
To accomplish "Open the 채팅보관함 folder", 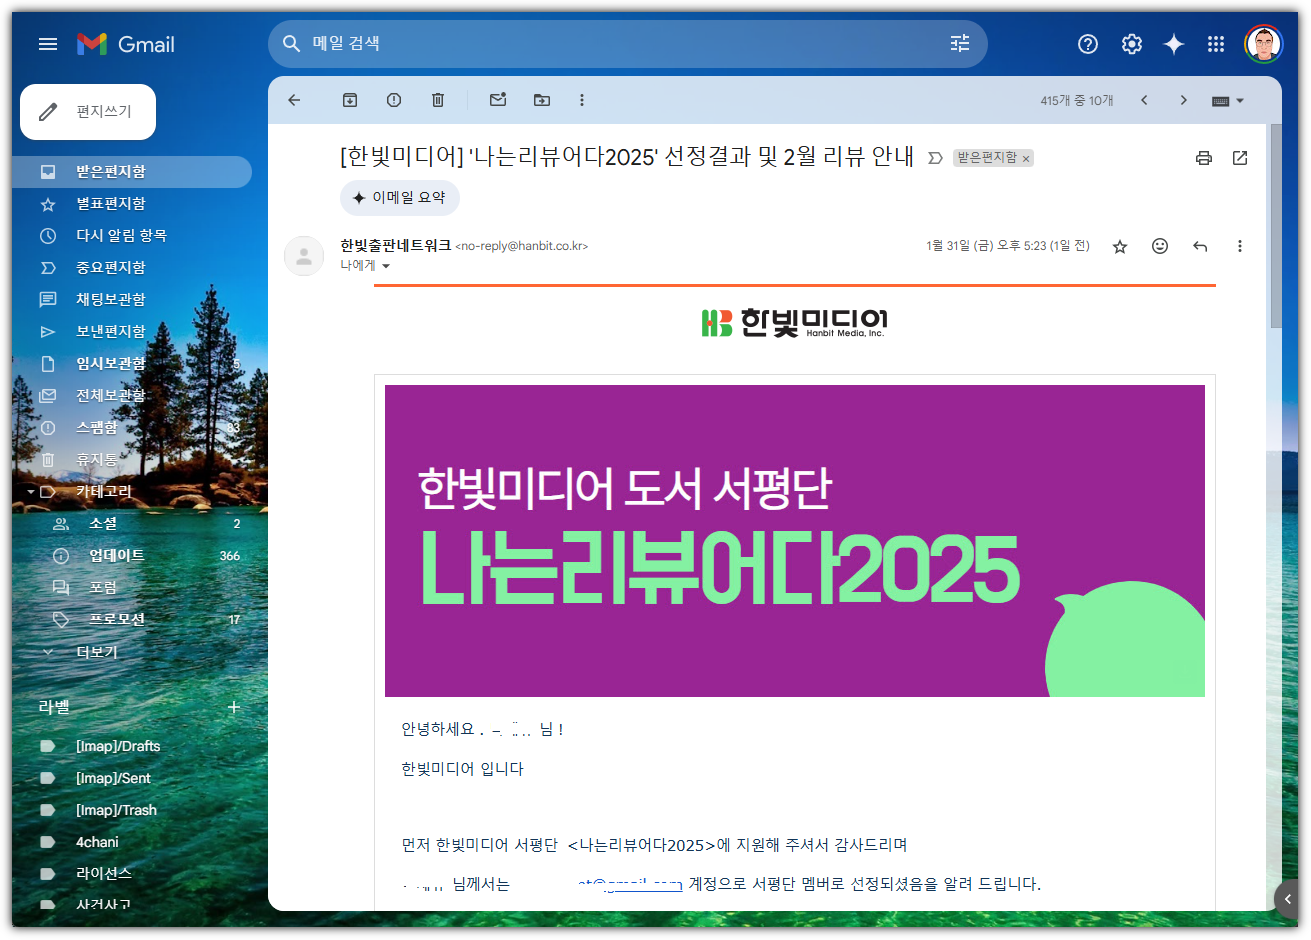I will point(132,300).
